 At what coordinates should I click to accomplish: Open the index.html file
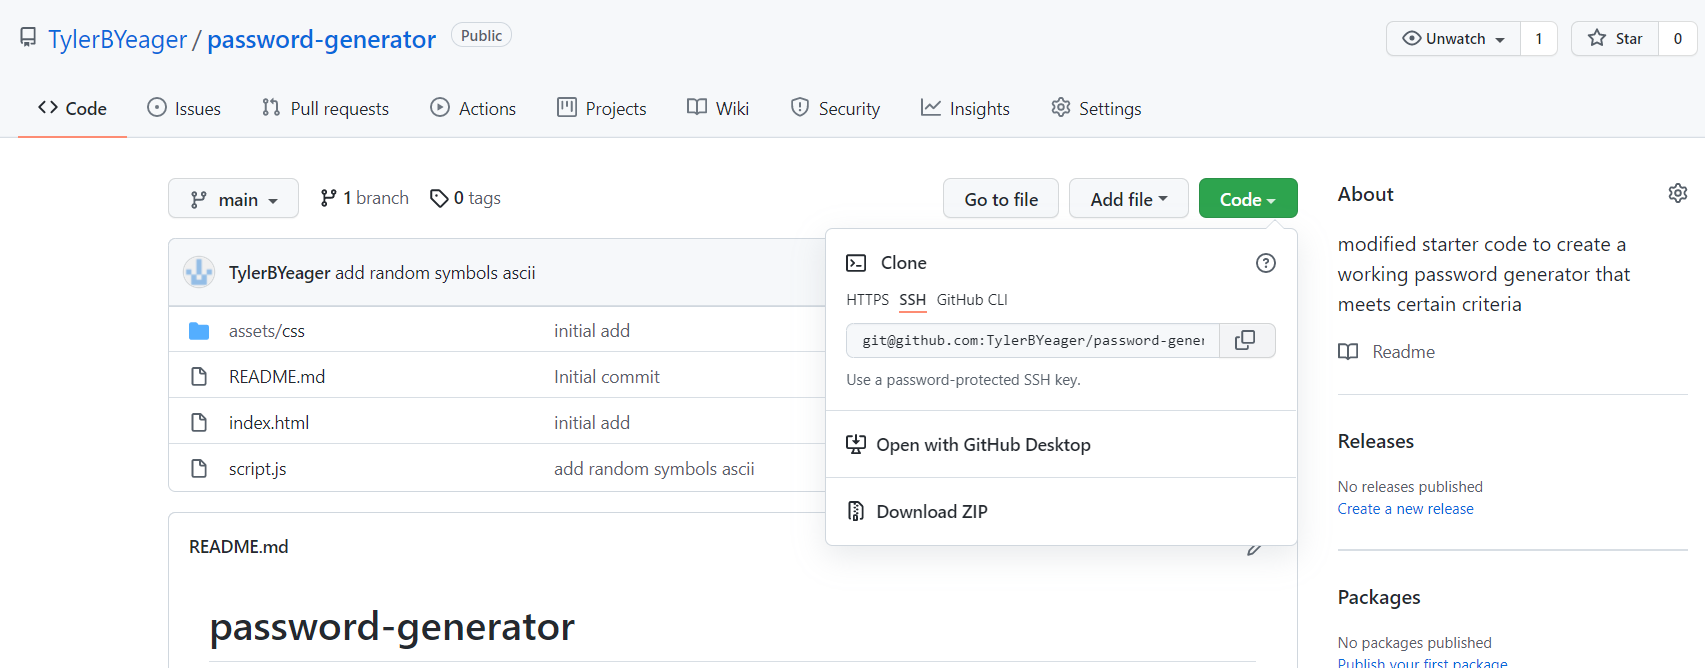click(269, 423)
